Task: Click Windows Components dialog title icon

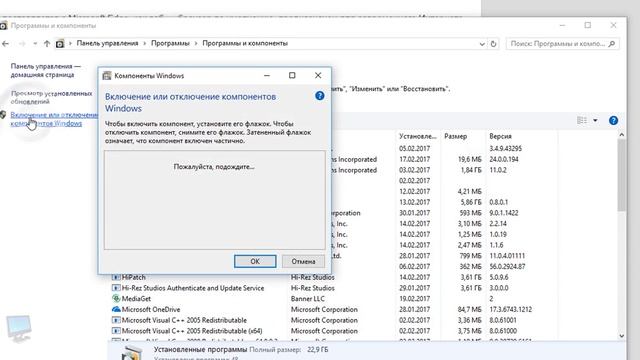Action: click(x=107, y=76)
